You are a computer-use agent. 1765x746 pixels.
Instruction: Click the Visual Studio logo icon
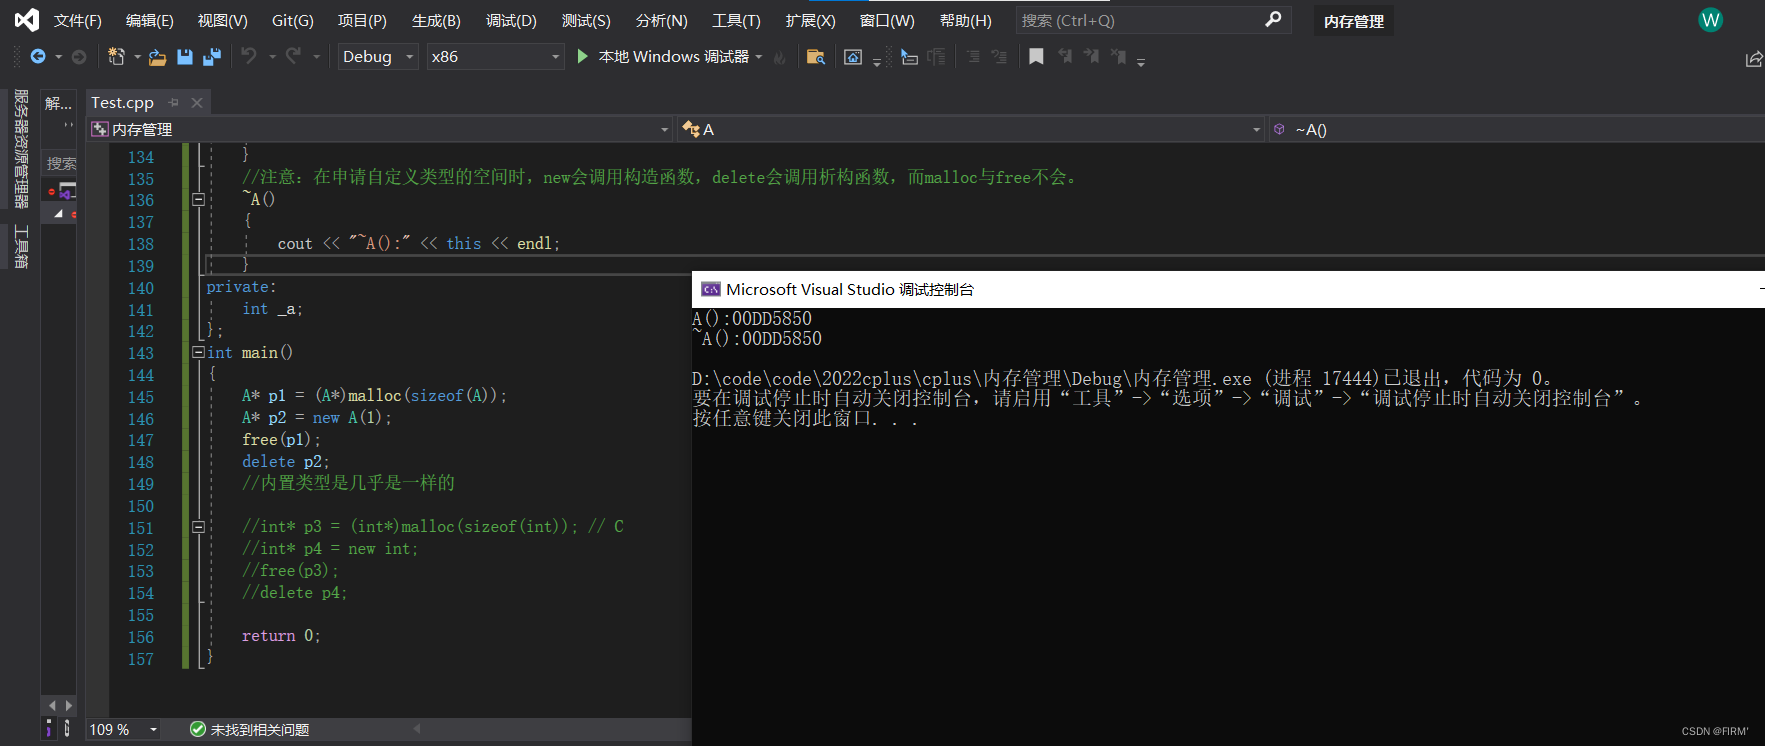pyautogui.click(x=27, y=19)
